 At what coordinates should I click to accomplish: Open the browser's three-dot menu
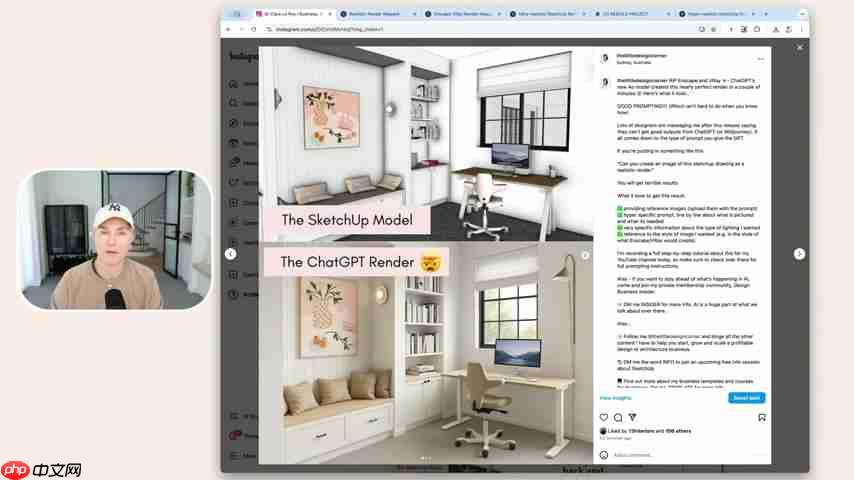pyautogui.click(x=802, y=29)
